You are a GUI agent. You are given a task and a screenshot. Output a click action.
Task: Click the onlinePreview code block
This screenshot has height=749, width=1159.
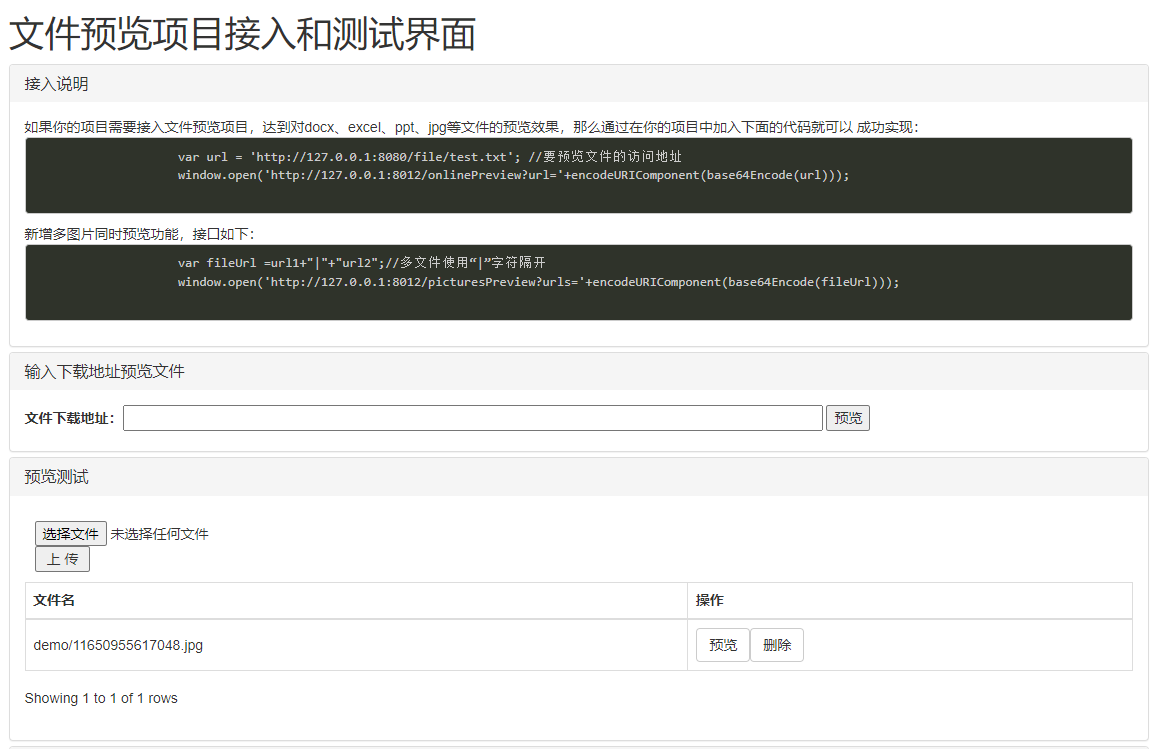579,175
